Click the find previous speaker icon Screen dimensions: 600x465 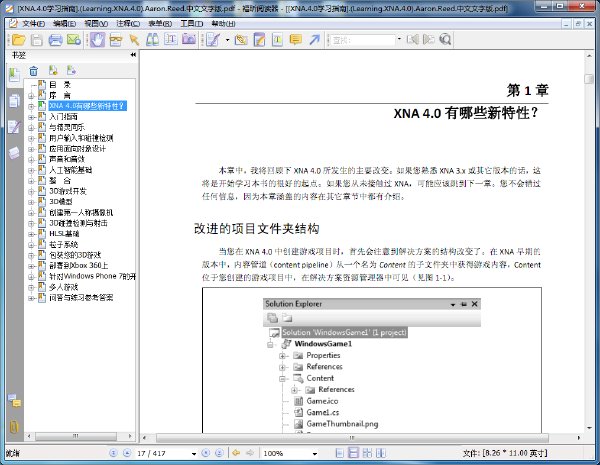tap(412, 39)
